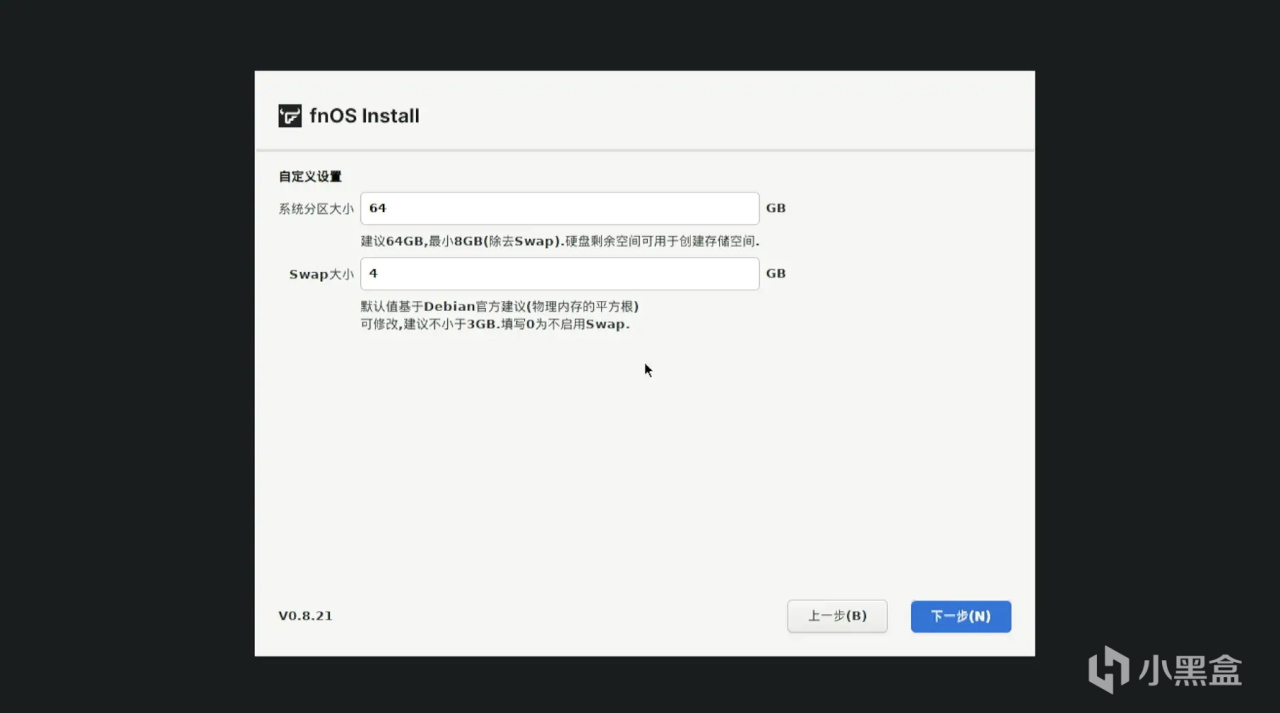Click the hint about Debian官方建议
The width and height of the screenshot is (1280, 713).
tap(500, 306)
